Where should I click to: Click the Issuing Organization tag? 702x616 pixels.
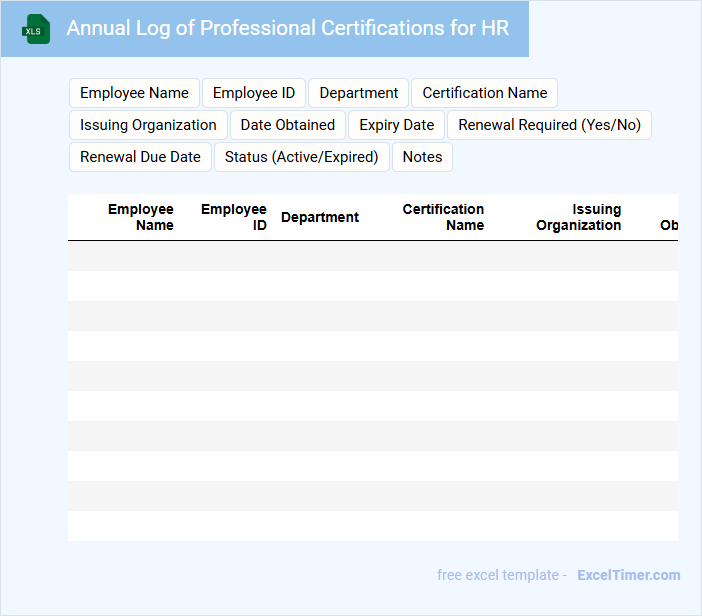pos(148,125)
